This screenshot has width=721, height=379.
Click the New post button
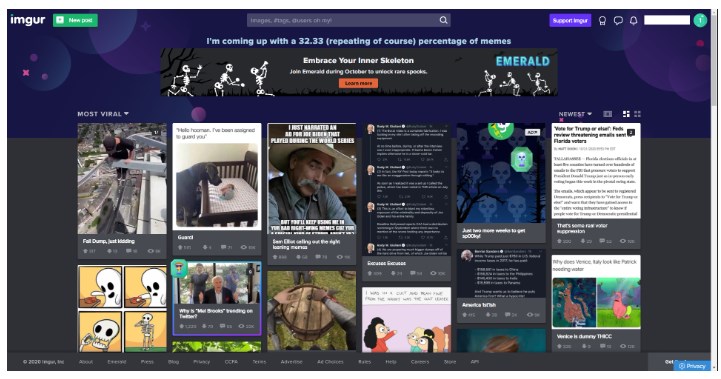click(x=75, y=20)
